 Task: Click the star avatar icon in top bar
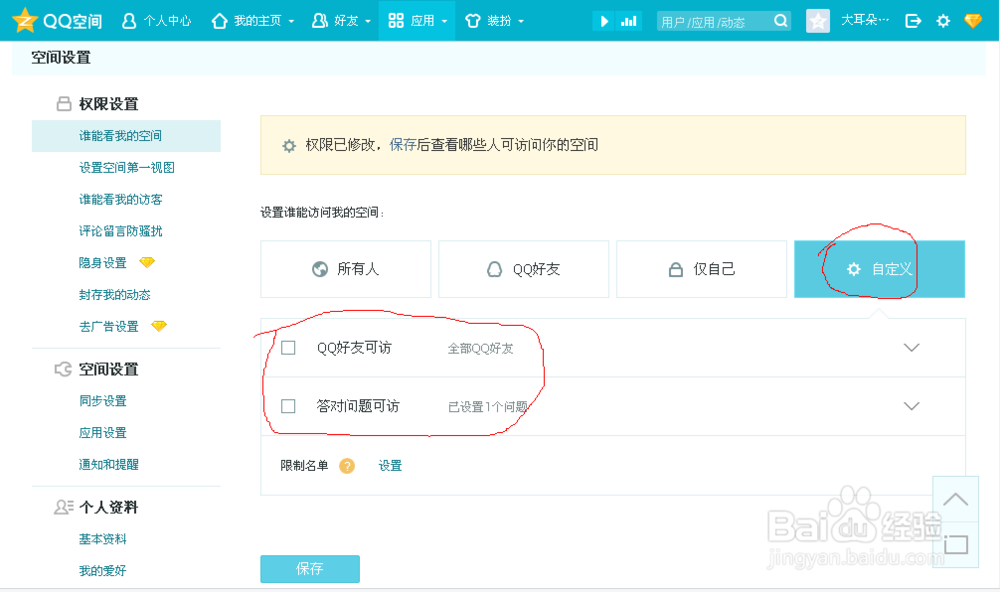(818, 21)
